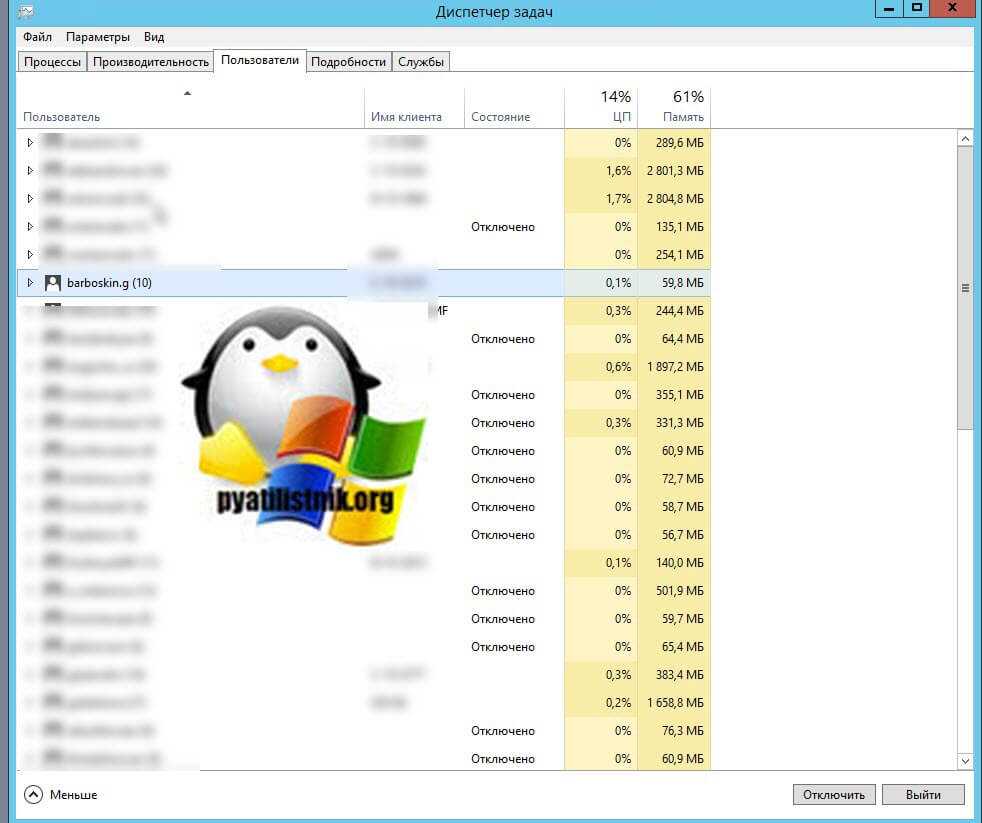
Task: Click the Task Manager icon in the title bar
Action: coord(26,11)
